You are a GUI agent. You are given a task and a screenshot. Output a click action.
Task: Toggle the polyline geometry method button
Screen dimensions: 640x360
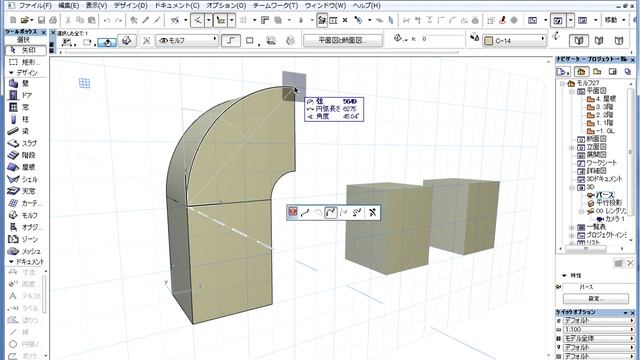(231, 41)
